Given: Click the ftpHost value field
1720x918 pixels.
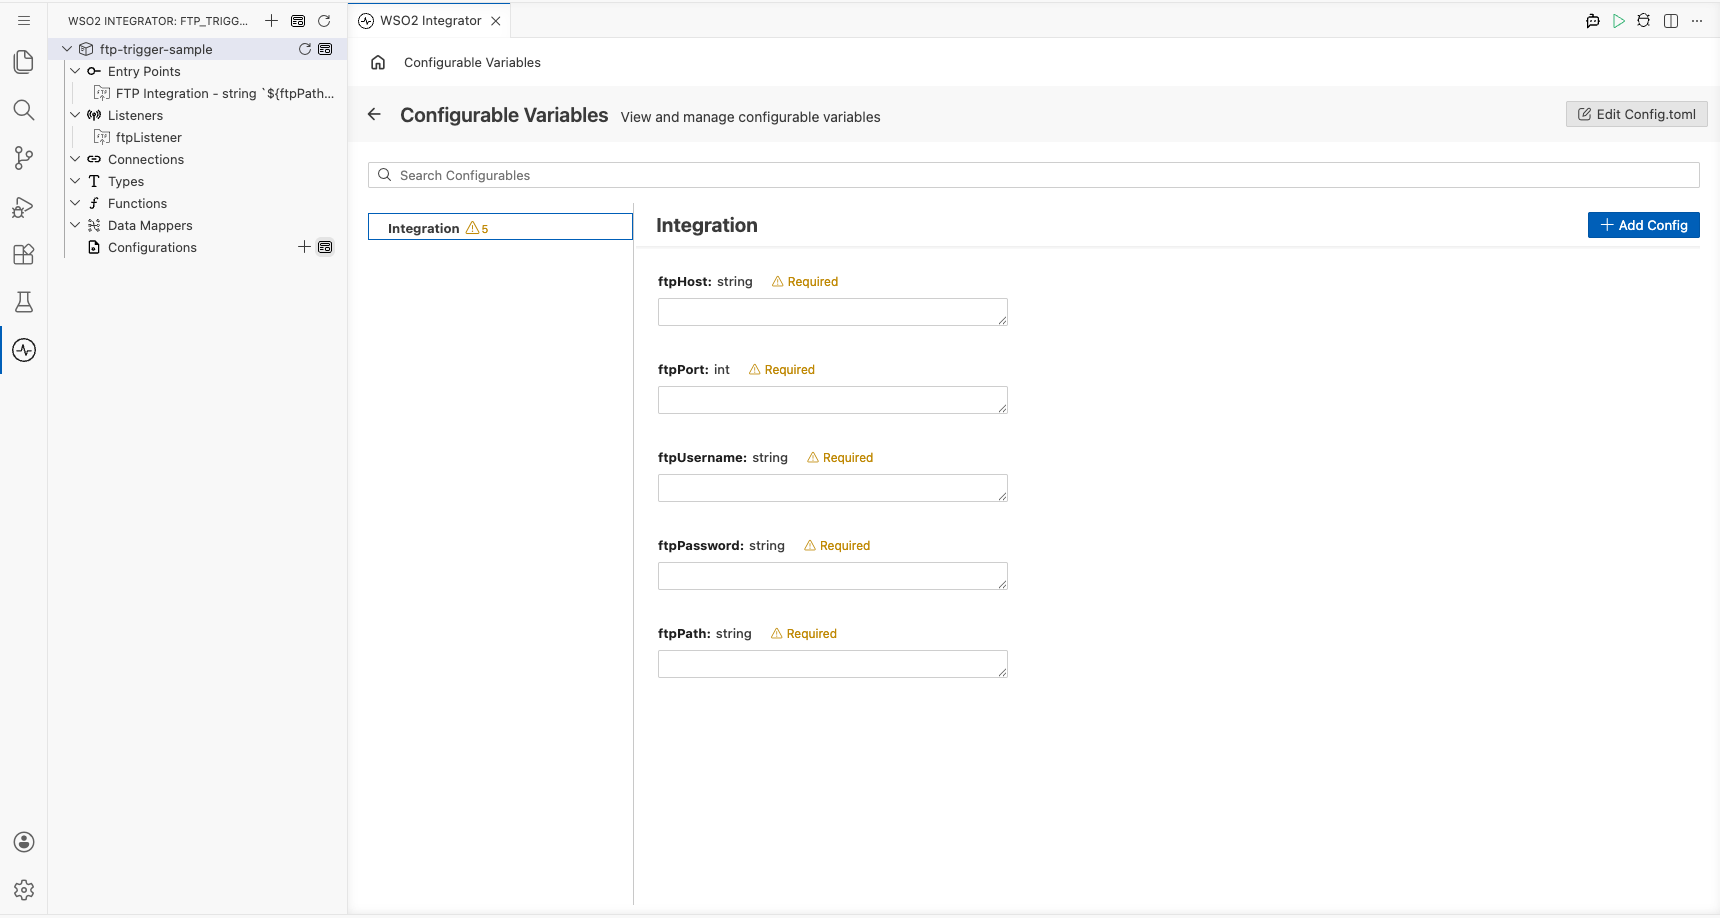Looking at the screenshot, I should (x=832, y=312).
